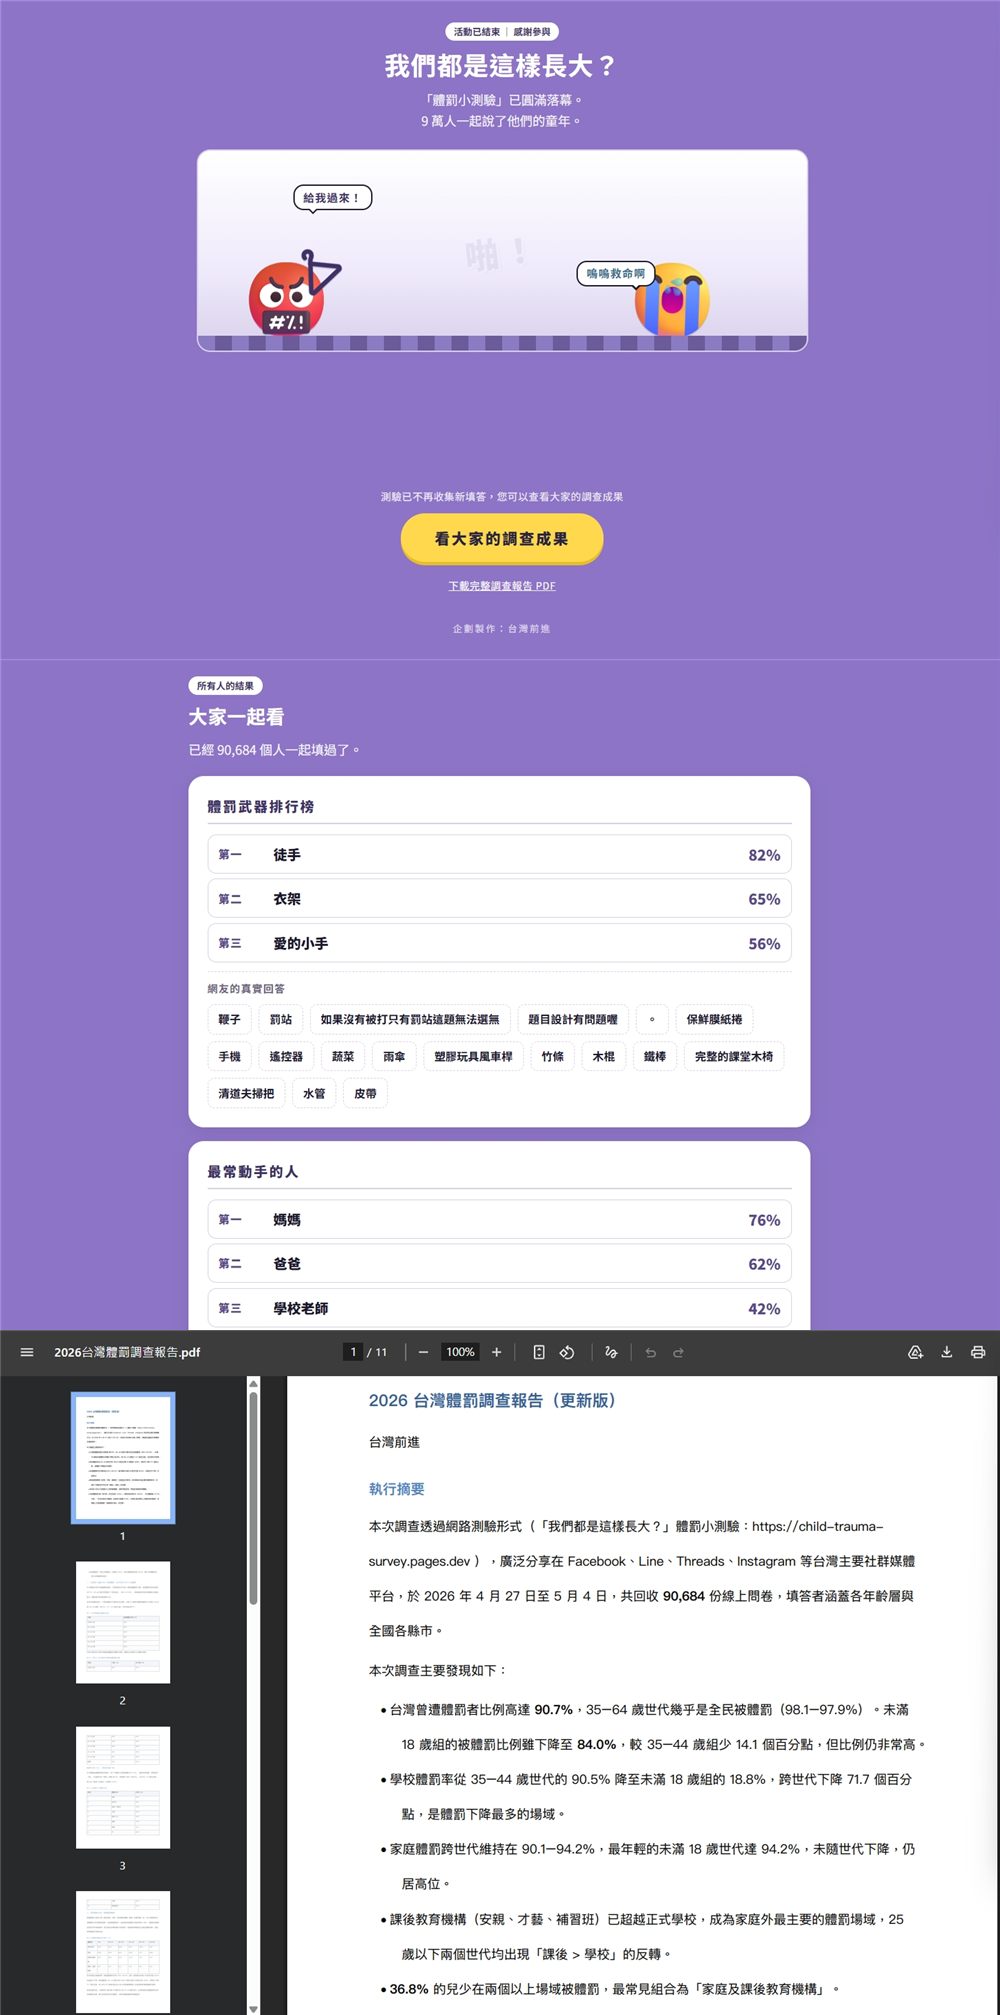Click the 皮帶 answer tag
The height and width of the screenshot is (2015, 1000).
[x=366, y=1093]
